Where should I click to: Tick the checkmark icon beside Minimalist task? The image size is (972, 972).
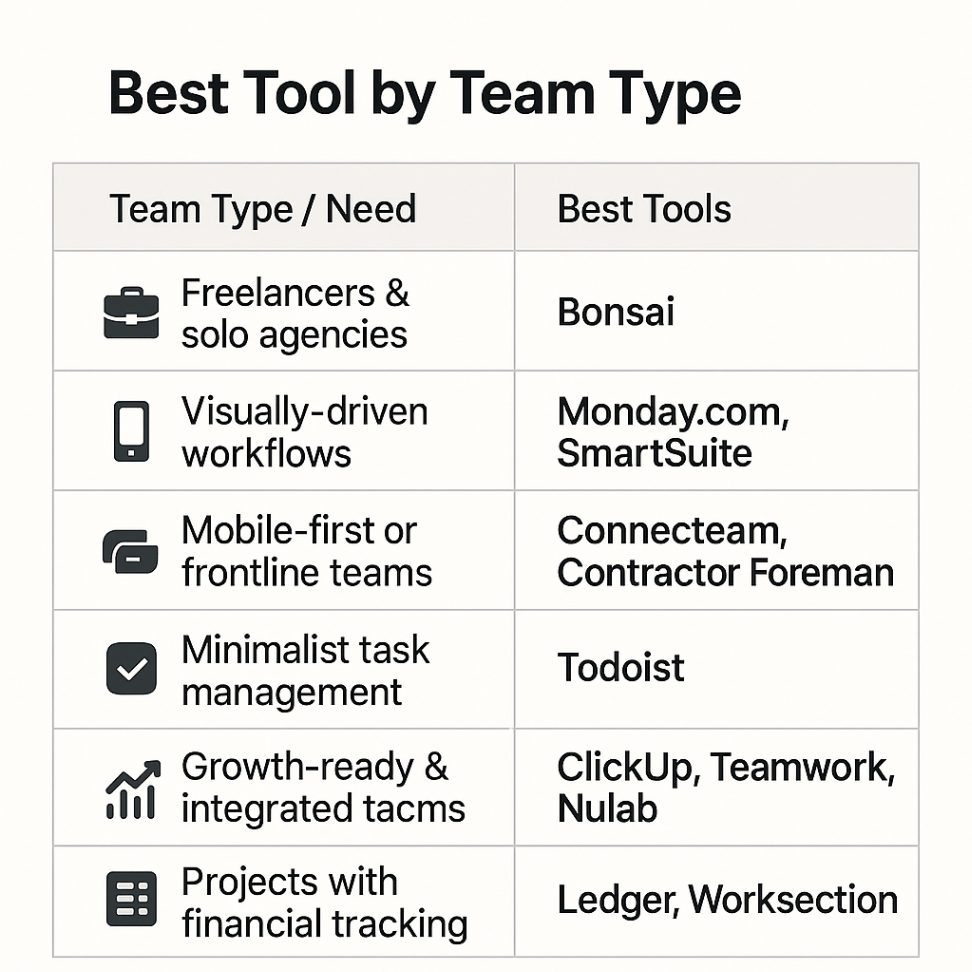(131, 668)
